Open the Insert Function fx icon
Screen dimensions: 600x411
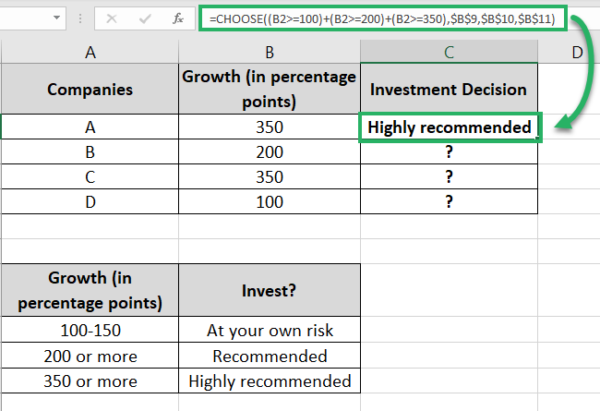(x=178, y=18)
